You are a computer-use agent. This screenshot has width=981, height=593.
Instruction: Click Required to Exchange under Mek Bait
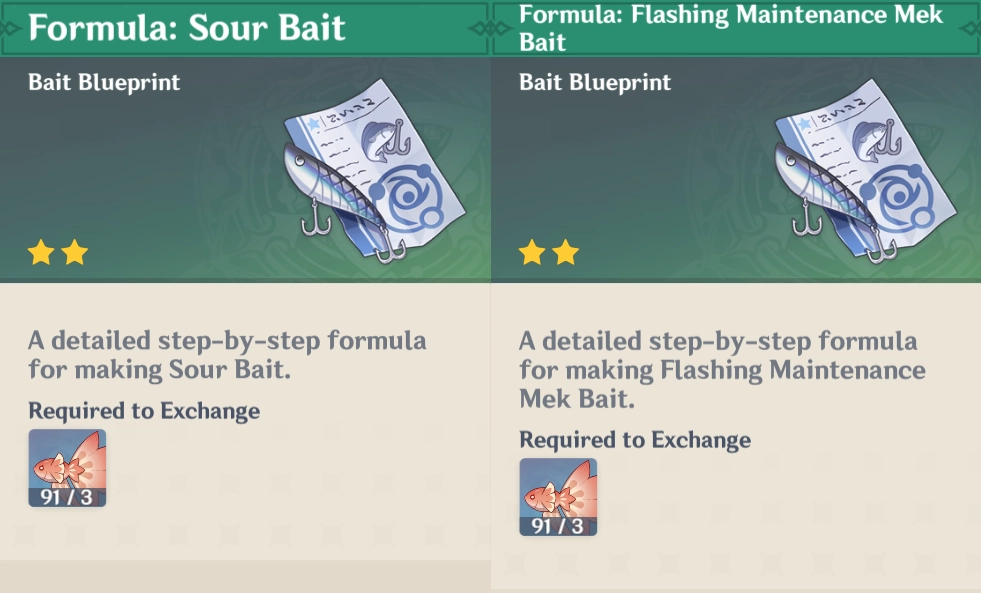pos(635,440)
